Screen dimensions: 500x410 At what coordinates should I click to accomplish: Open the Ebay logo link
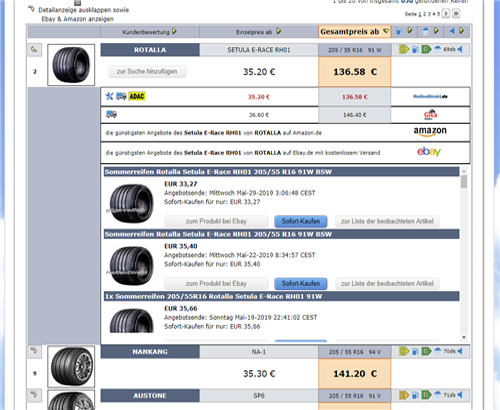[x=429, y=152]
